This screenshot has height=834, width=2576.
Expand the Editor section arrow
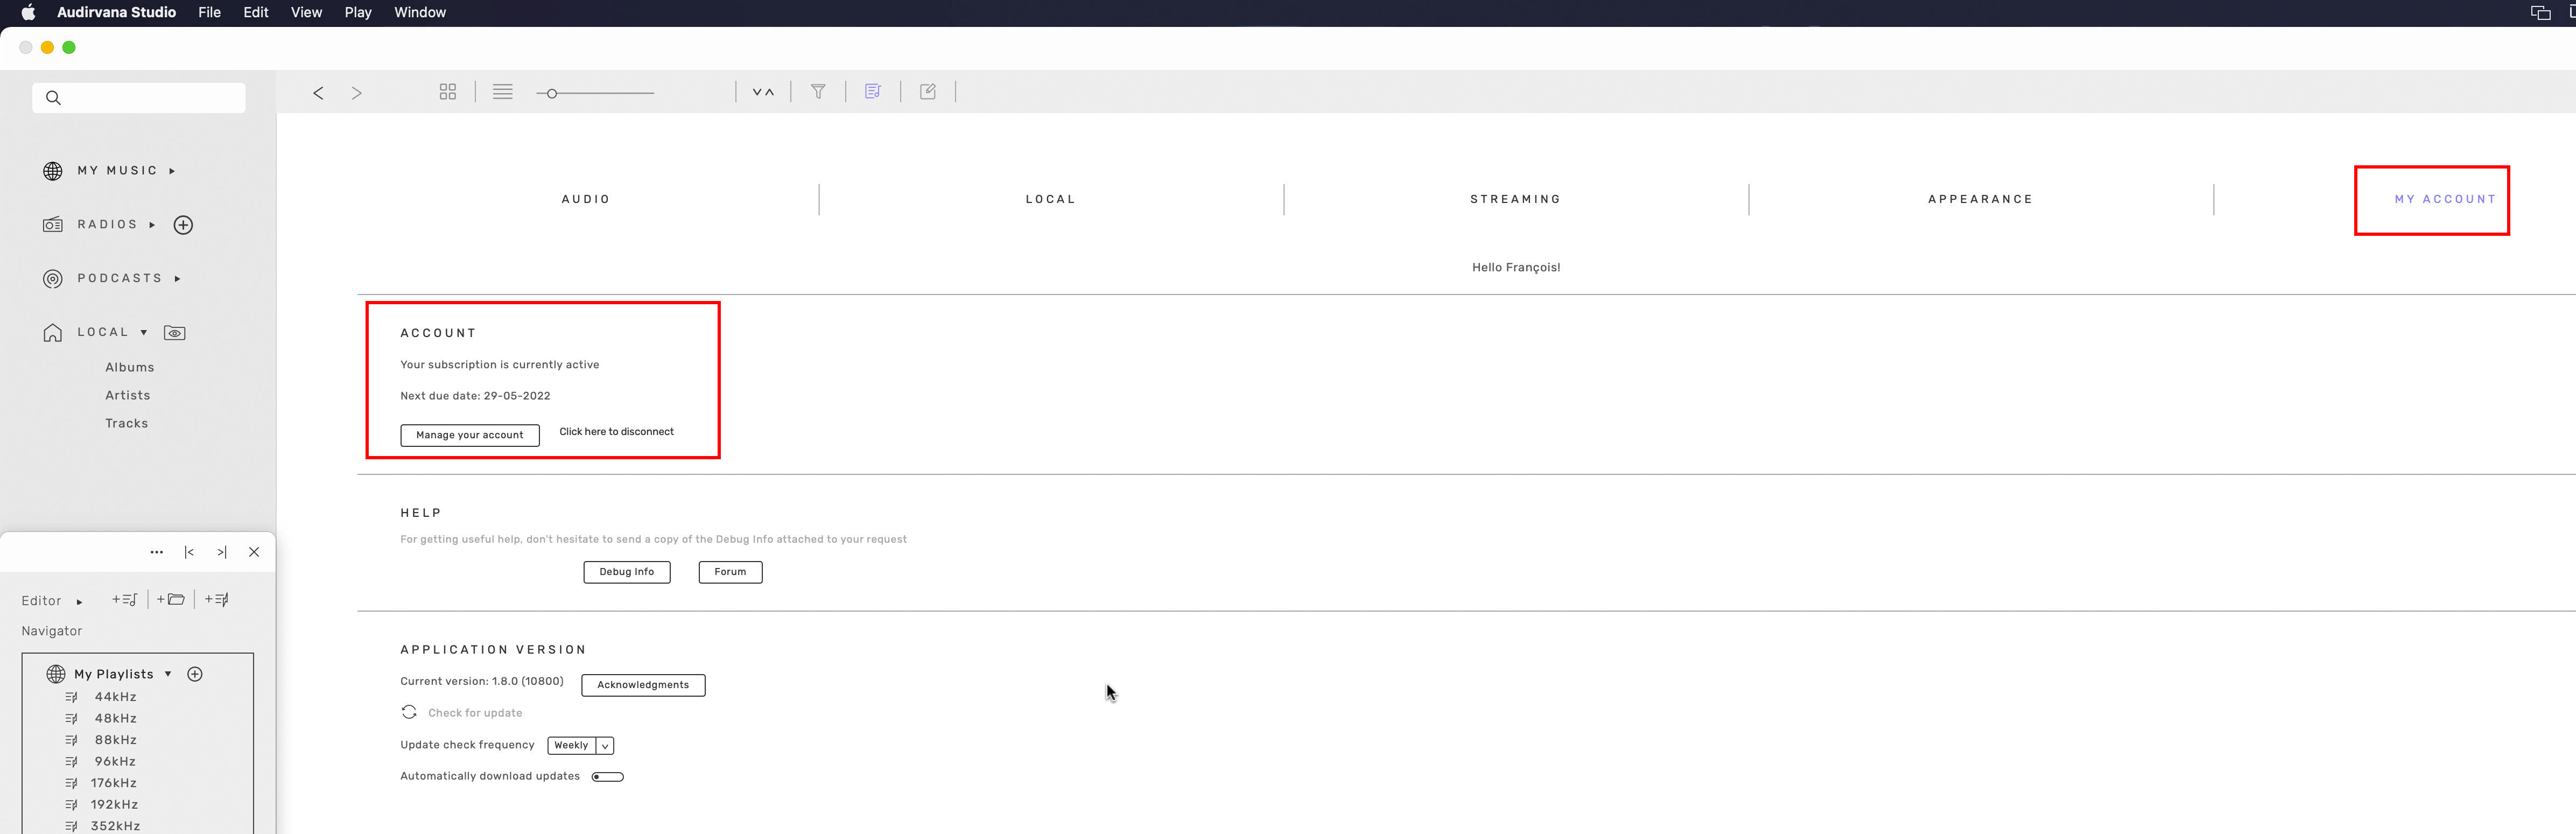tap(79, 602)
